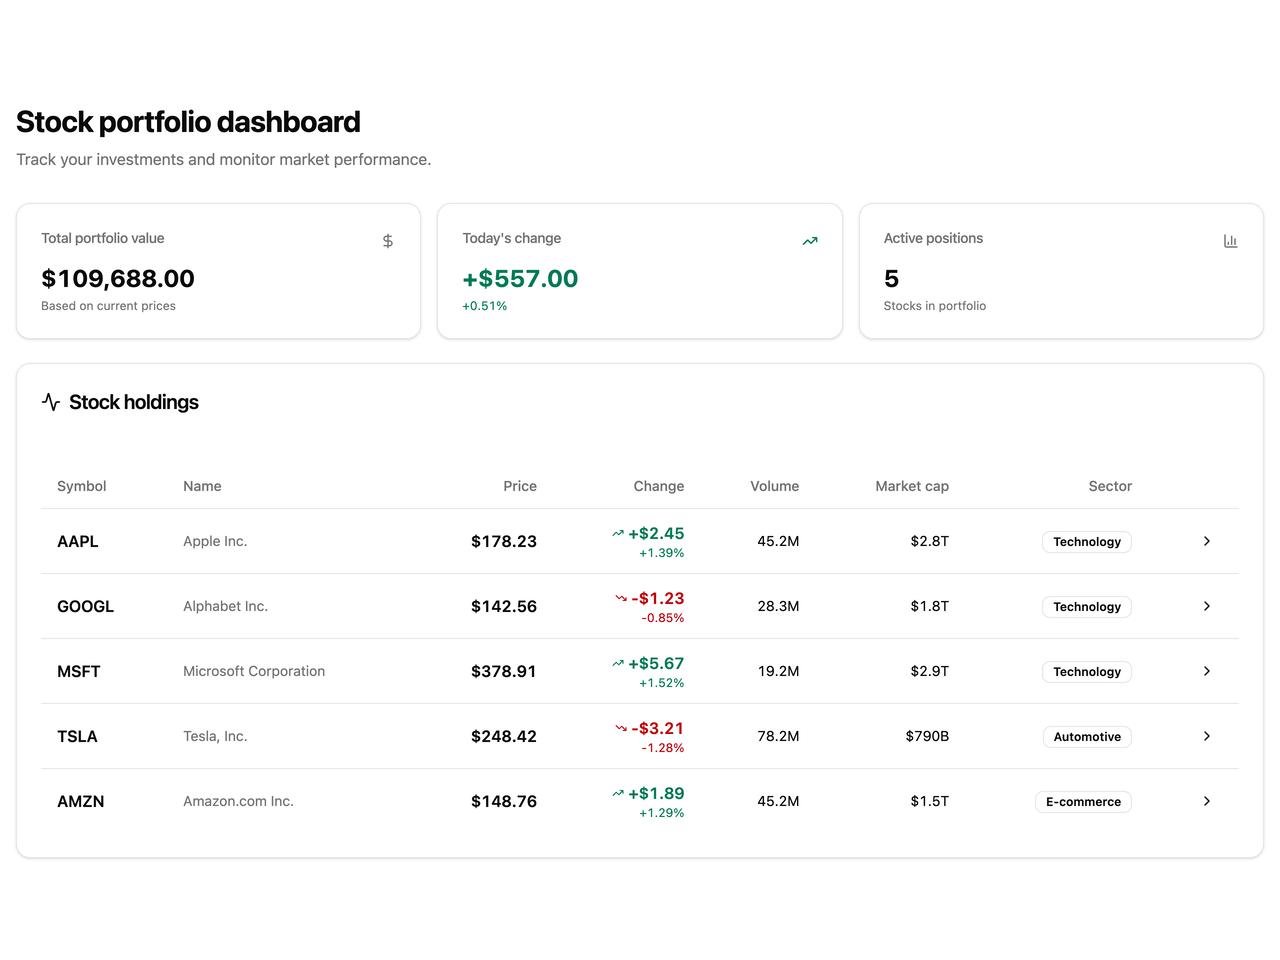Select the Technology badge in the GOOGL row
The width and height of the screenshot is (1280, 960).
point(1087,607)
